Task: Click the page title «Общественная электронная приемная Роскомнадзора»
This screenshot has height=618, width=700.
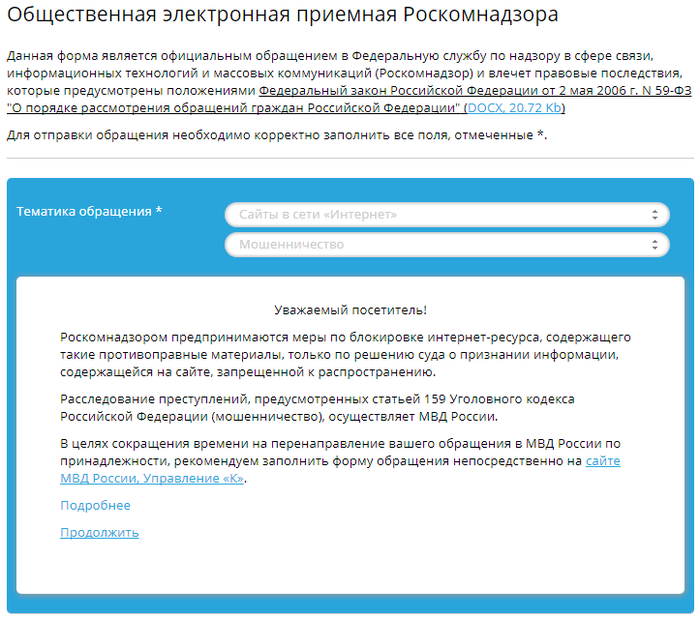Action: (283, 14)
